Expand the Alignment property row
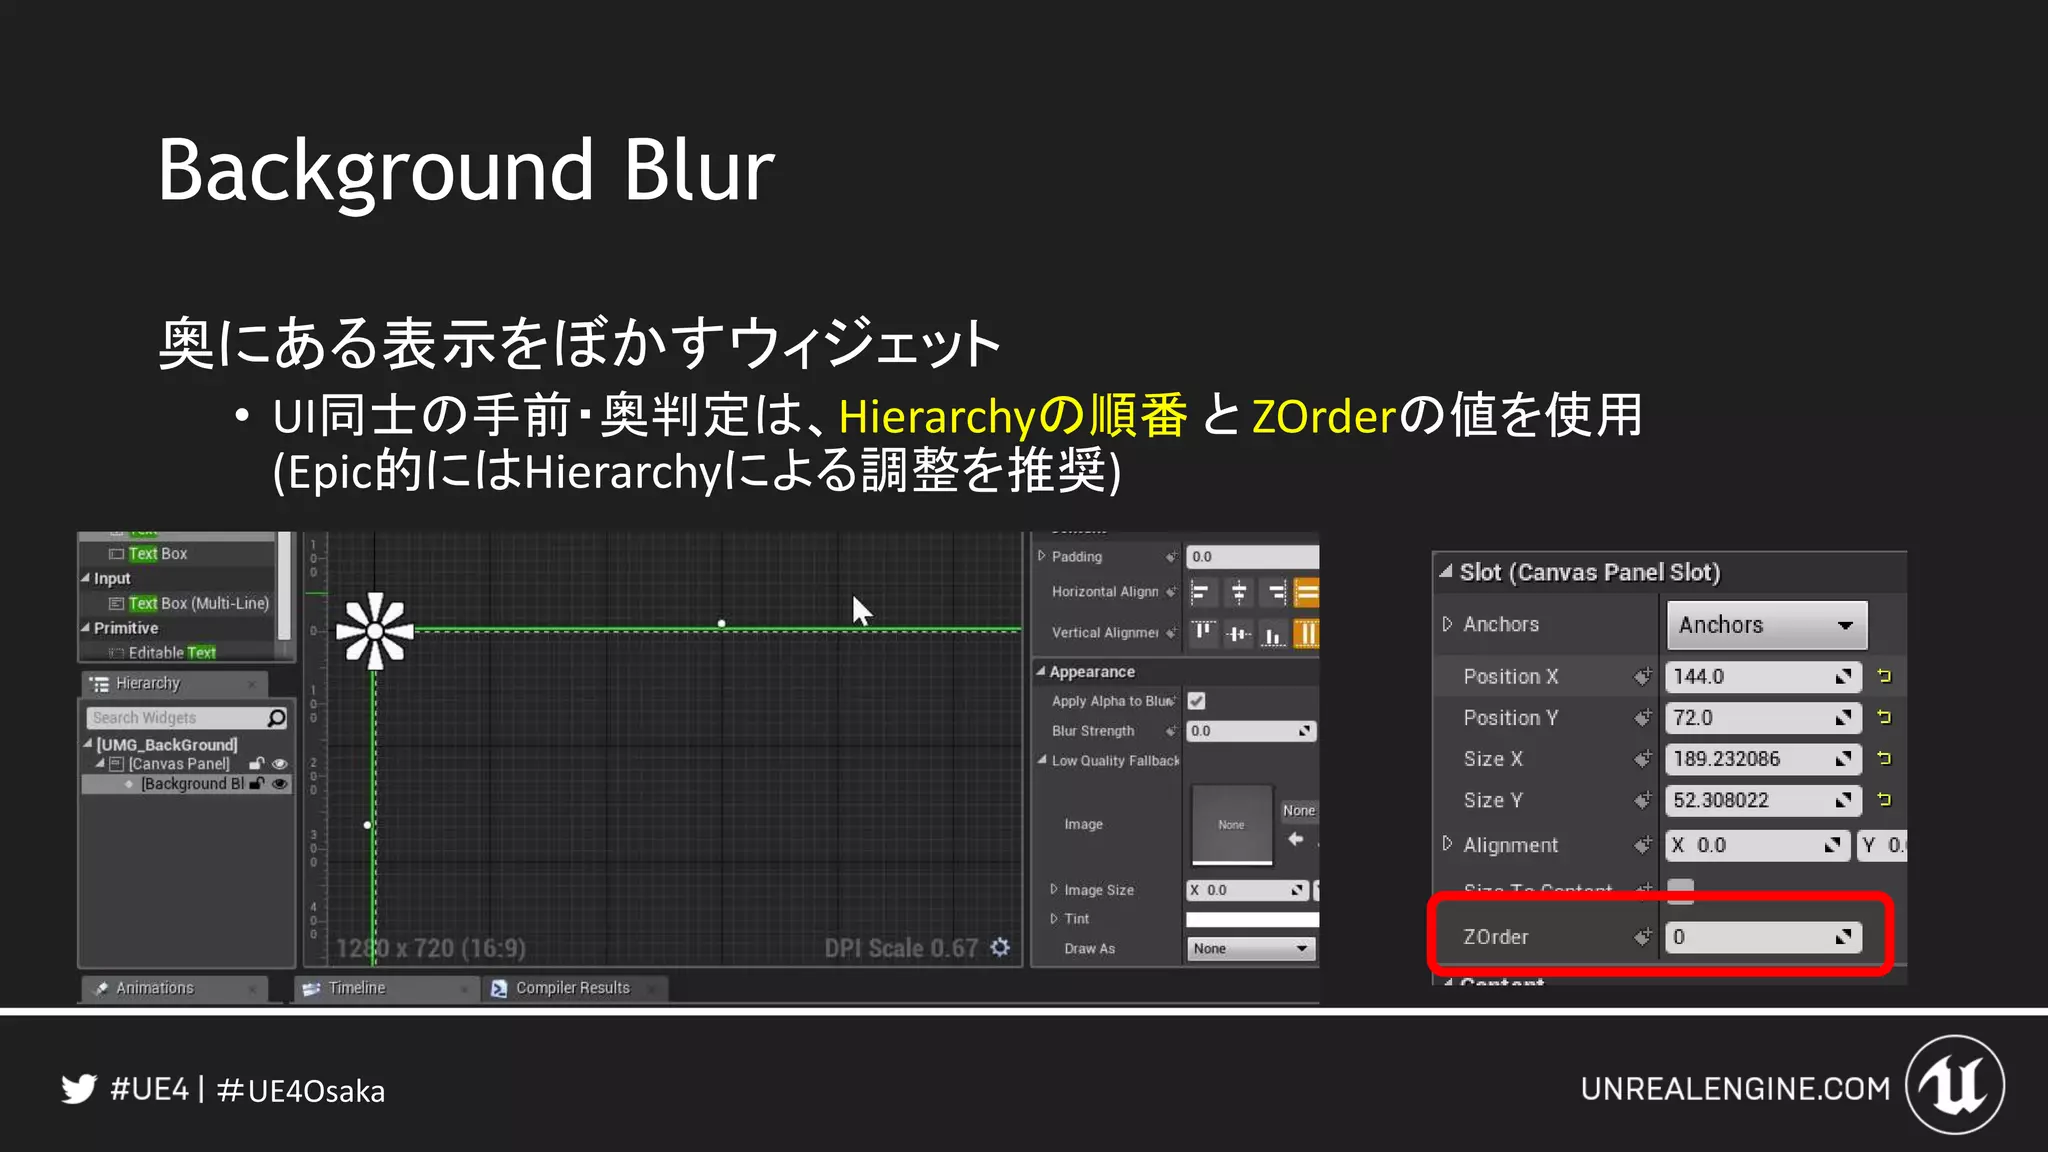2048x1152 pixels. tap(1447, 844)
